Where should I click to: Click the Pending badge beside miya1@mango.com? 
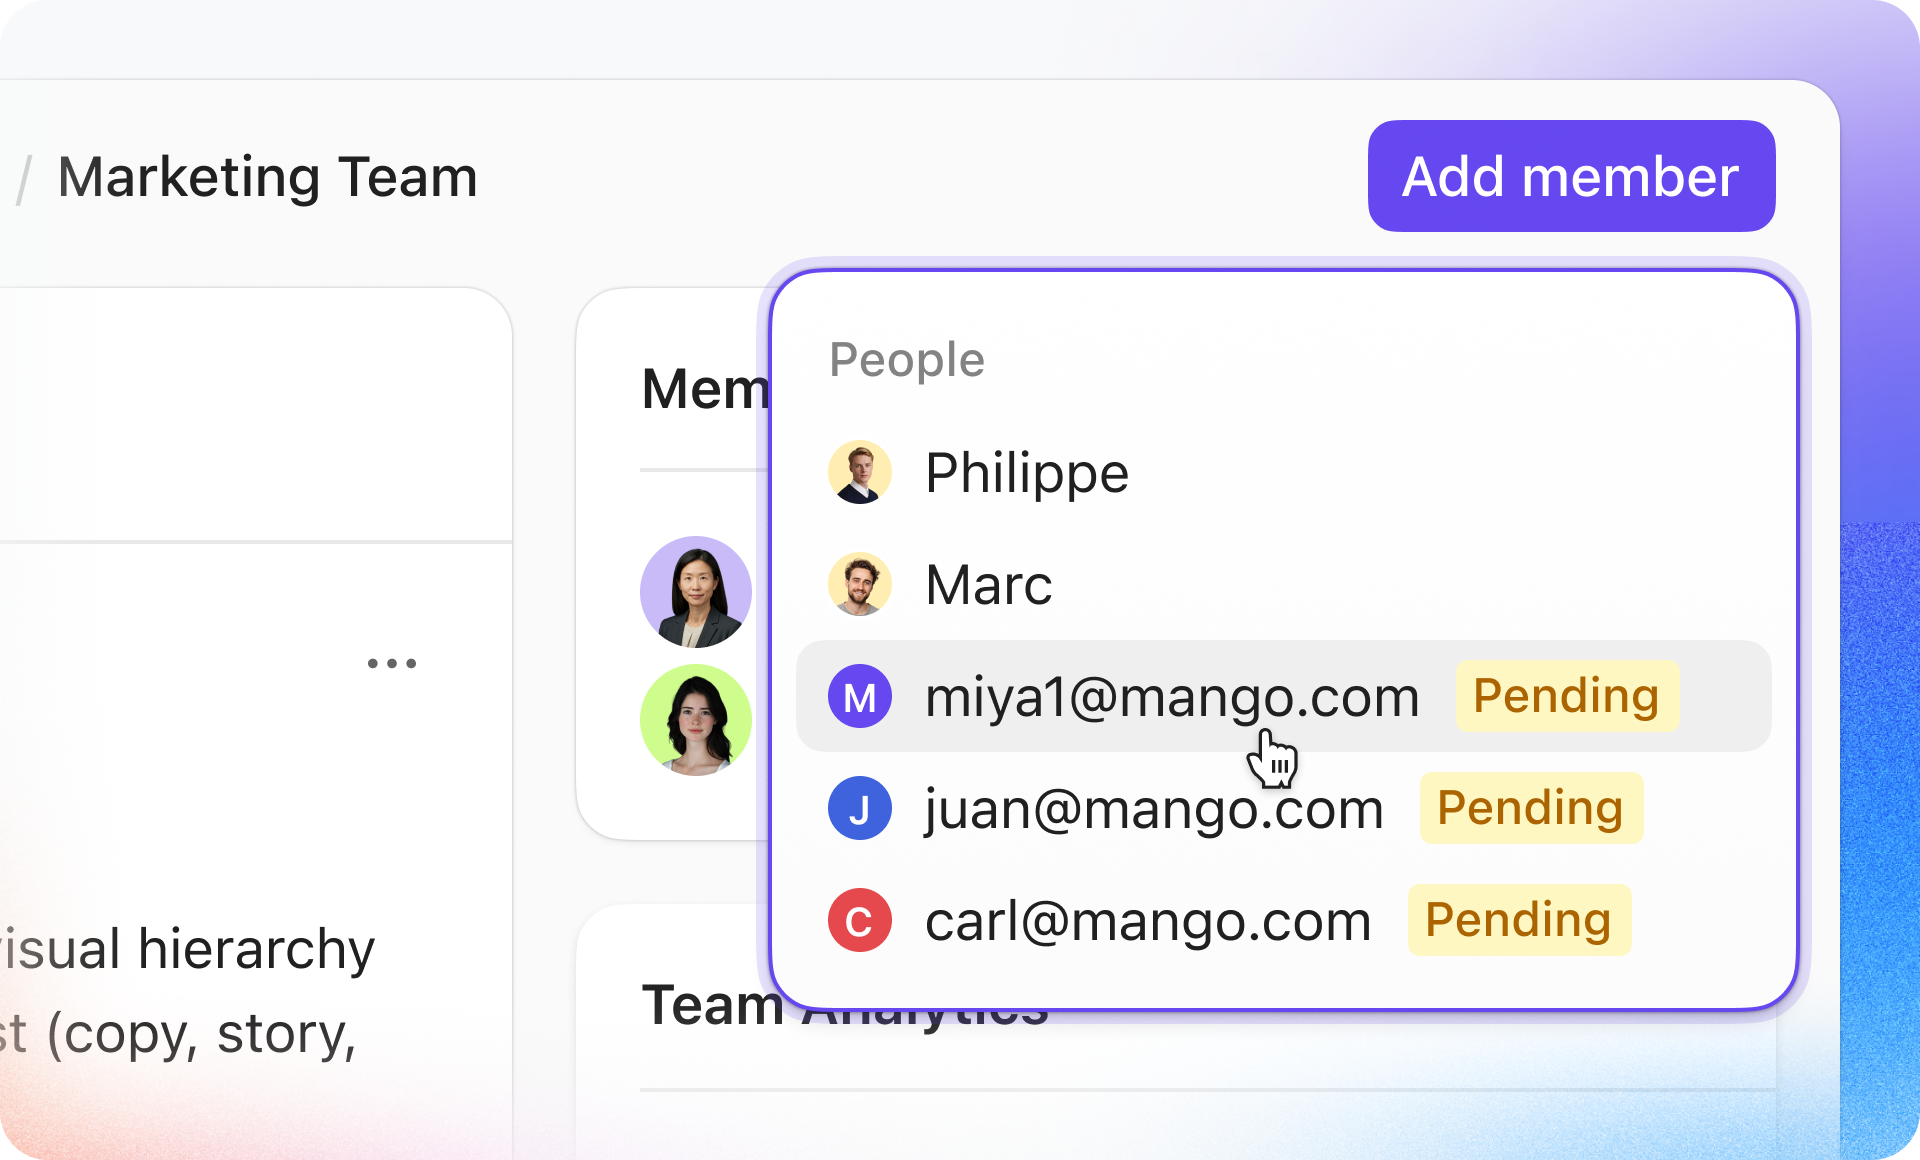[1566, 696]
